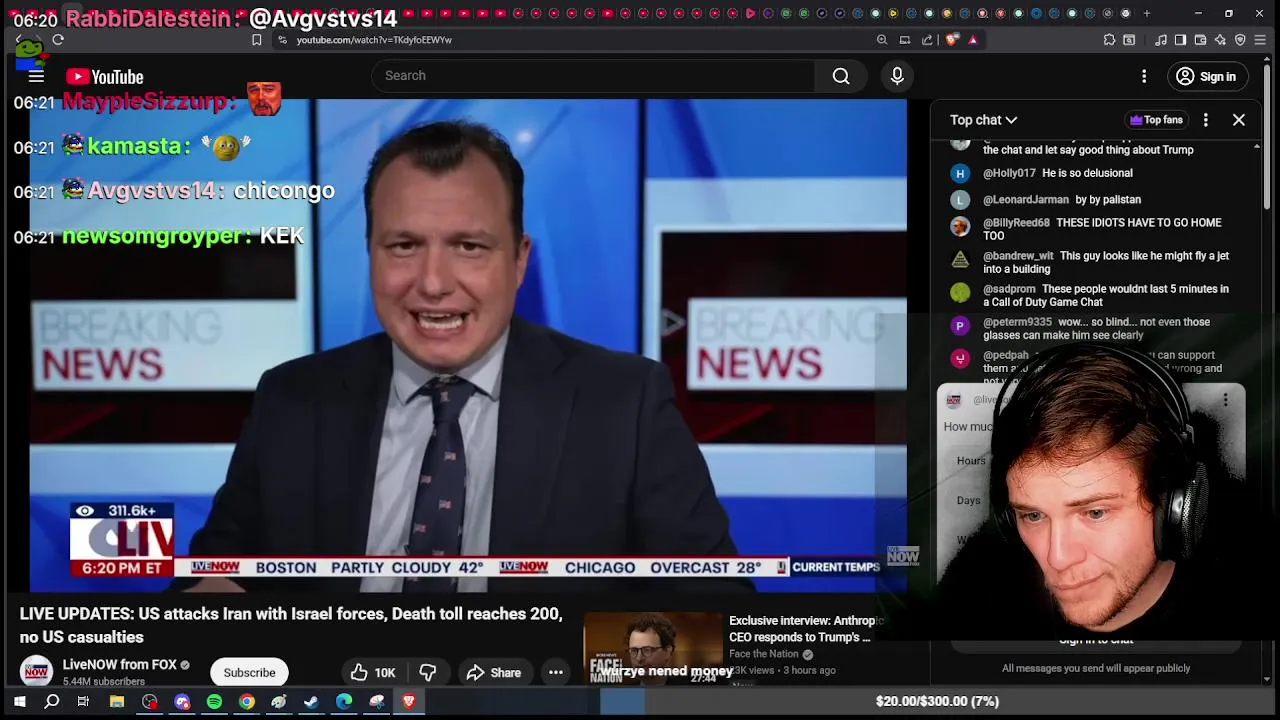Screen dimensions: 1280x720
Task: Open the Brave main menu
Action: [1260, 40]
